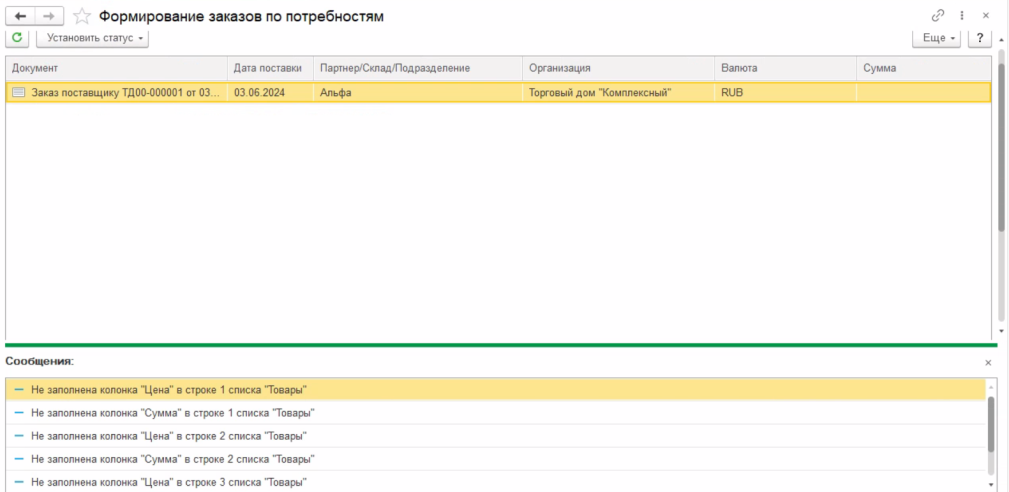Click the Дата поставки column header
Viewport: 1009px width, 492px height.
pos(268,68)
